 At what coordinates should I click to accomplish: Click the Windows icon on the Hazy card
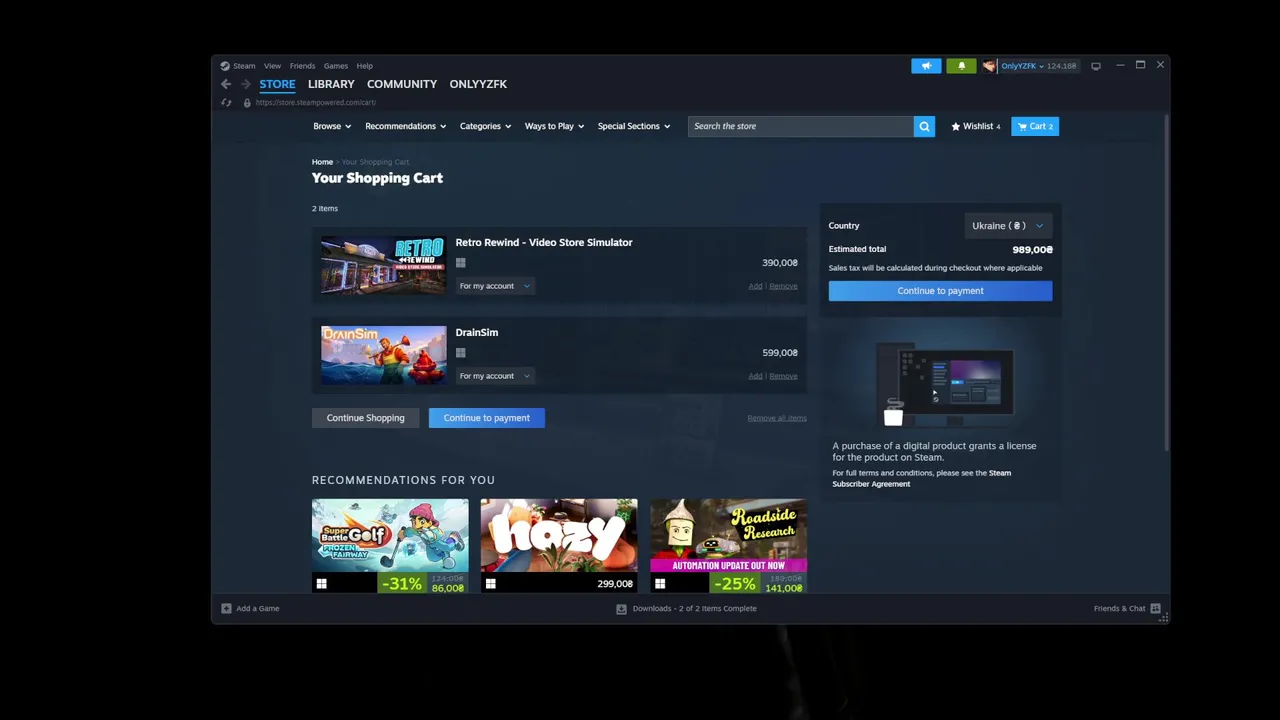click(x=491, y=584)
